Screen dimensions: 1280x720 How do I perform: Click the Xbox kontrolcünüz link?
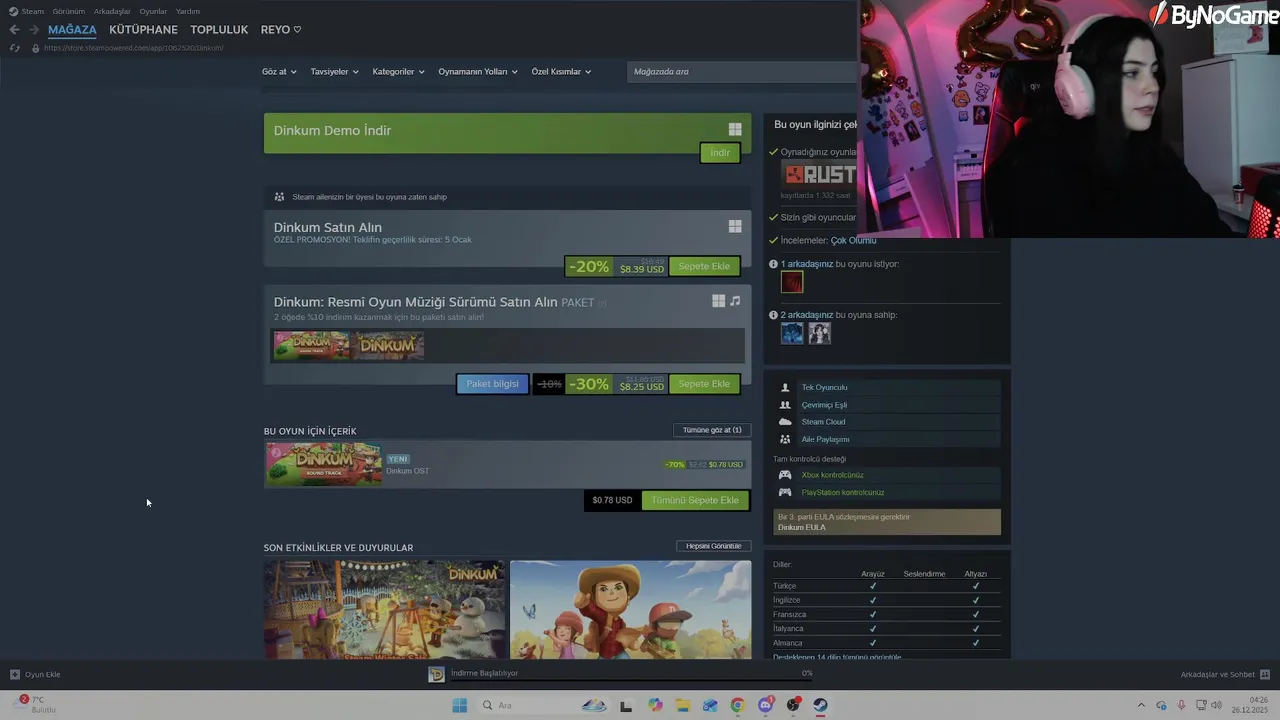(832, 475)
